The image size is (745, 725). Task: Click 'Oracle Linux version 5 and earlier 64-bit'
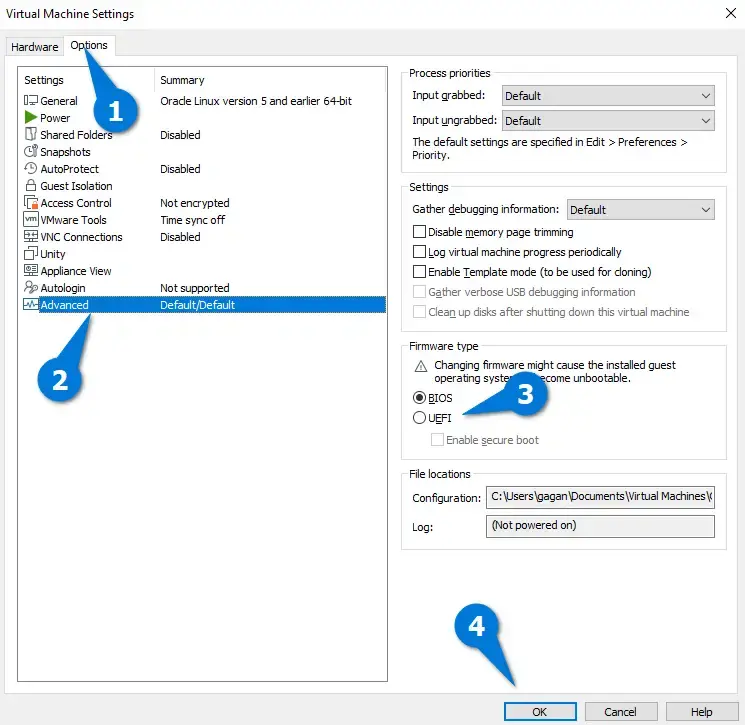pos(256,101)
